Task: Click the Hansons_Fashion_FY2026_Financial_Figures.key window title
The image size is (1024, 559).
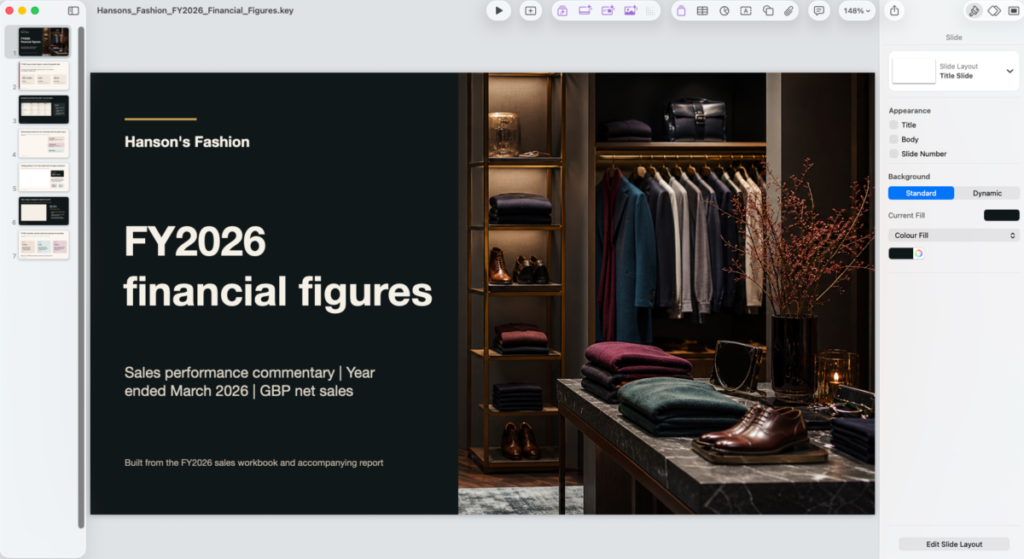Action: (195, 10)
